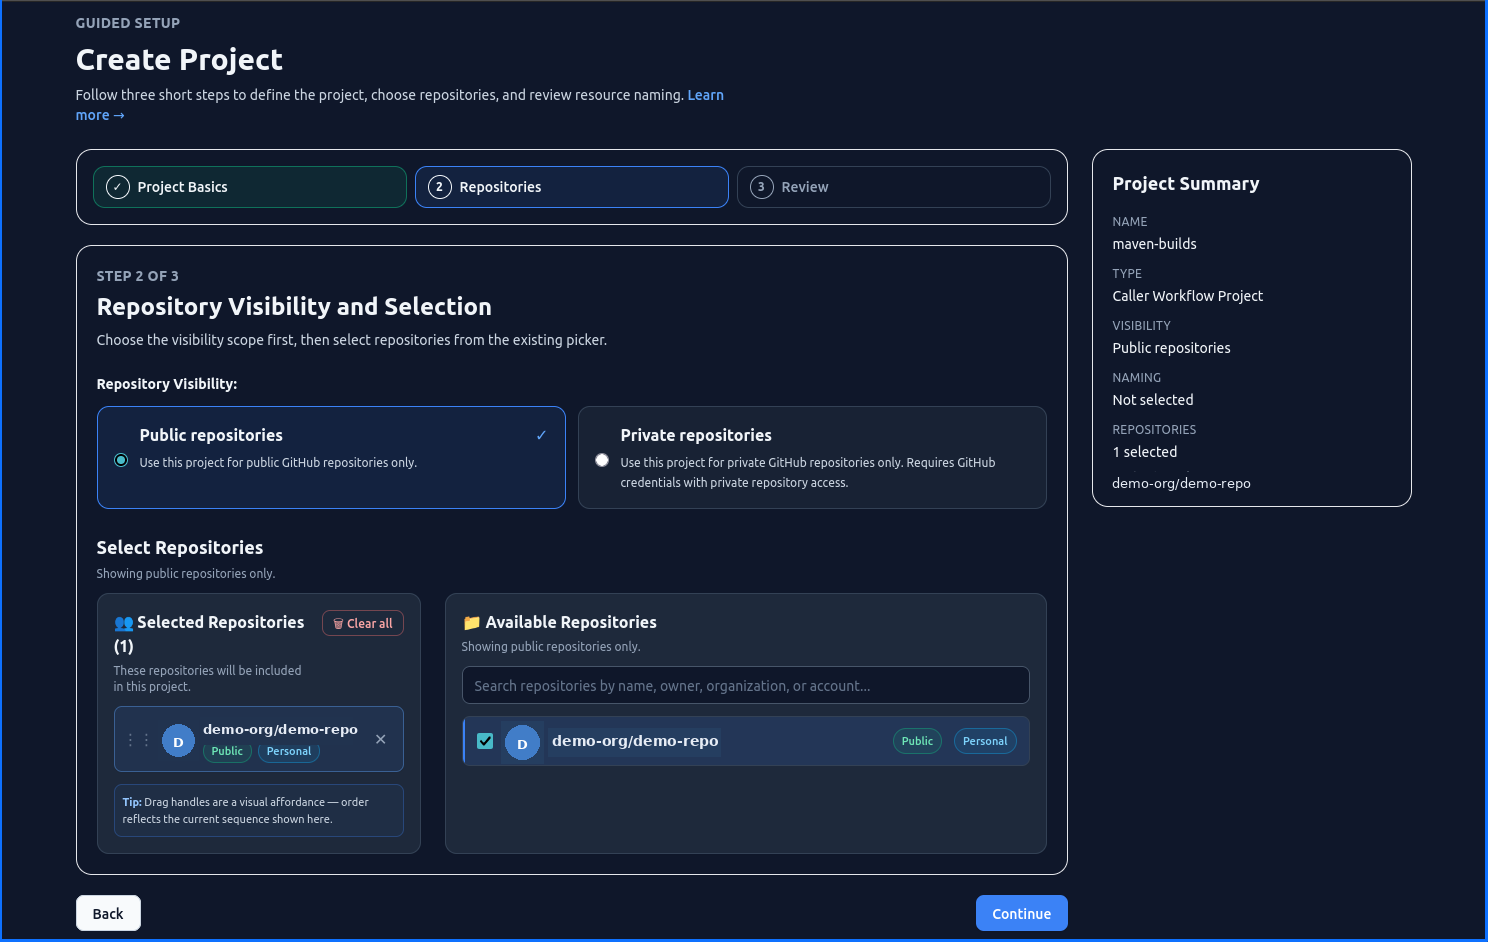Click the Back button
Screen dimensions: 1488x942
(x=108, y=913)
